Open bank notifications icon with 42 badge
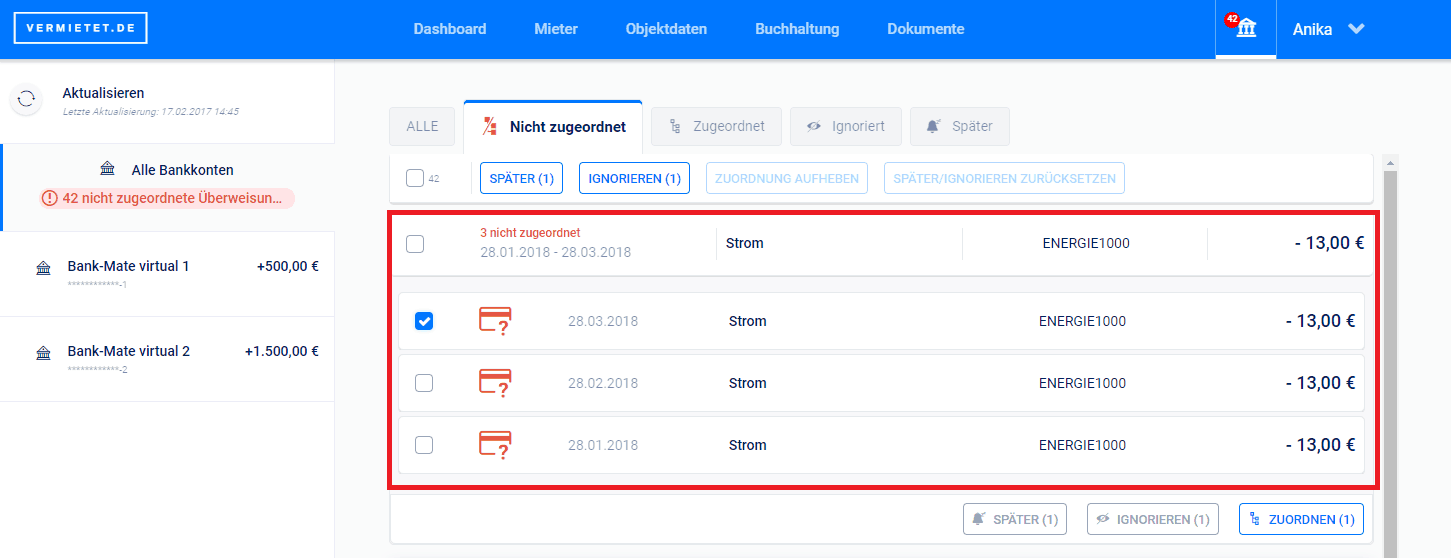The width and height of the screenshot is (1451, 558). pos(1245,28)
